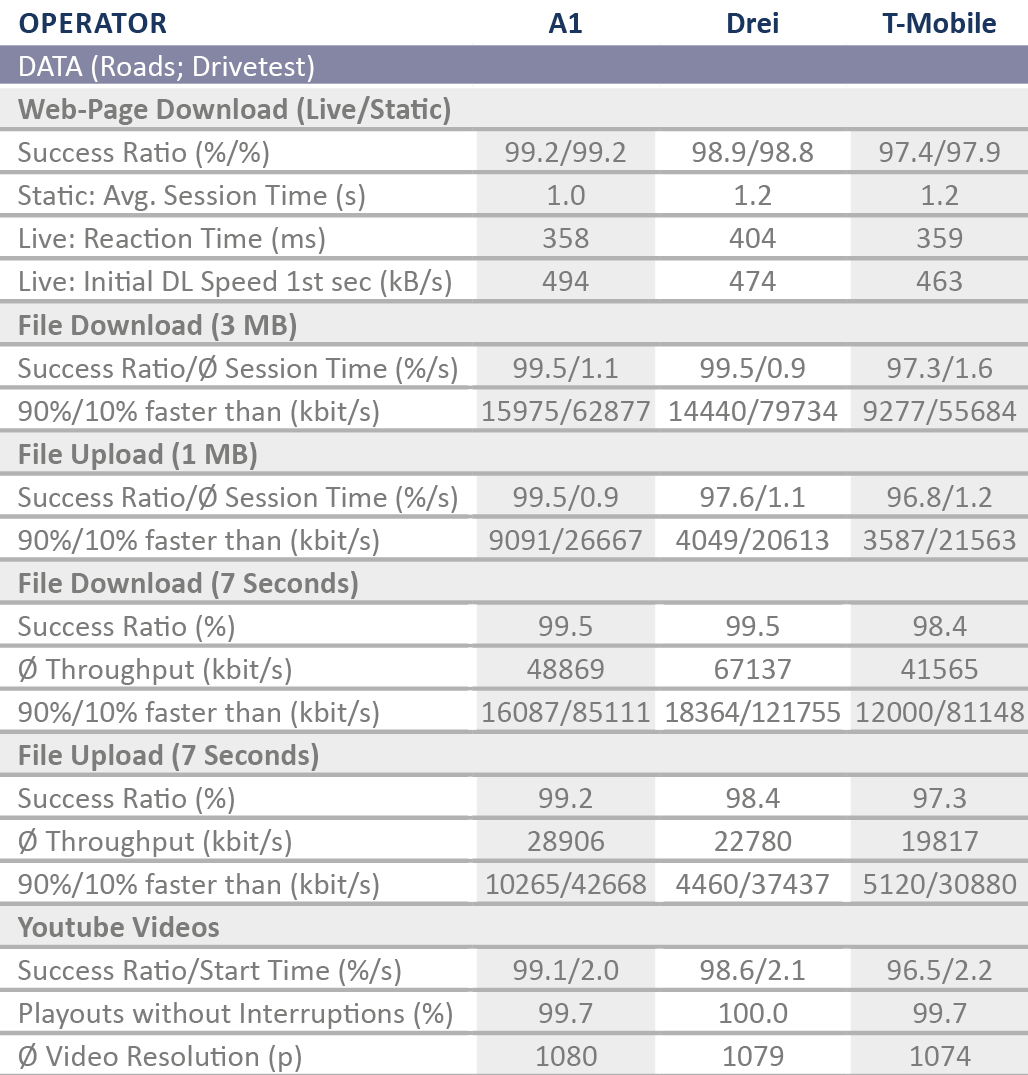
Task: Select the Drei video resolution 1079
Action: (x=752, y=1056)
